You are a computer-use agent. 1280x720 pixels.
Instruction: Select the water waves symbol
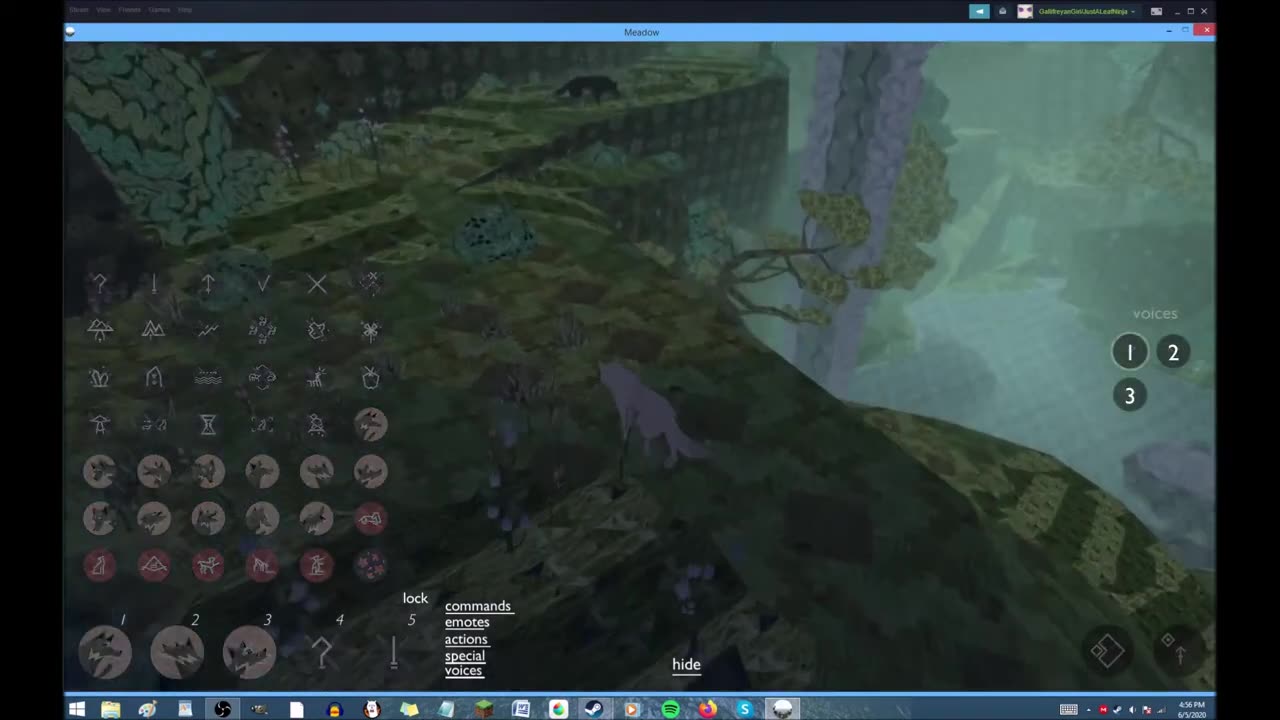(208, 377)
